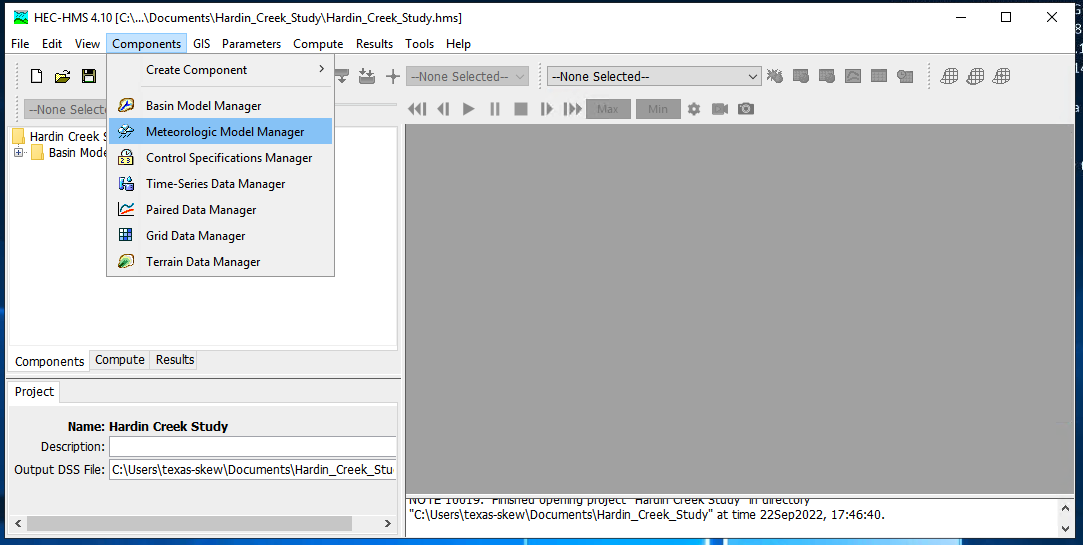Expand the Basin Models tree folder
Screen dimensions: 1083x545
click(19, 153)
